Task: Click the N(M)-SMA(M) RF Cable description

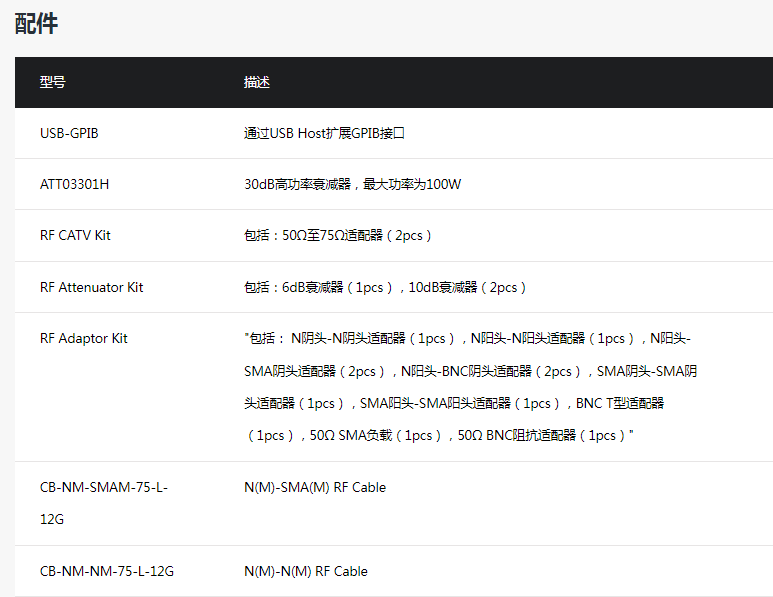Action: pos(314,487)
